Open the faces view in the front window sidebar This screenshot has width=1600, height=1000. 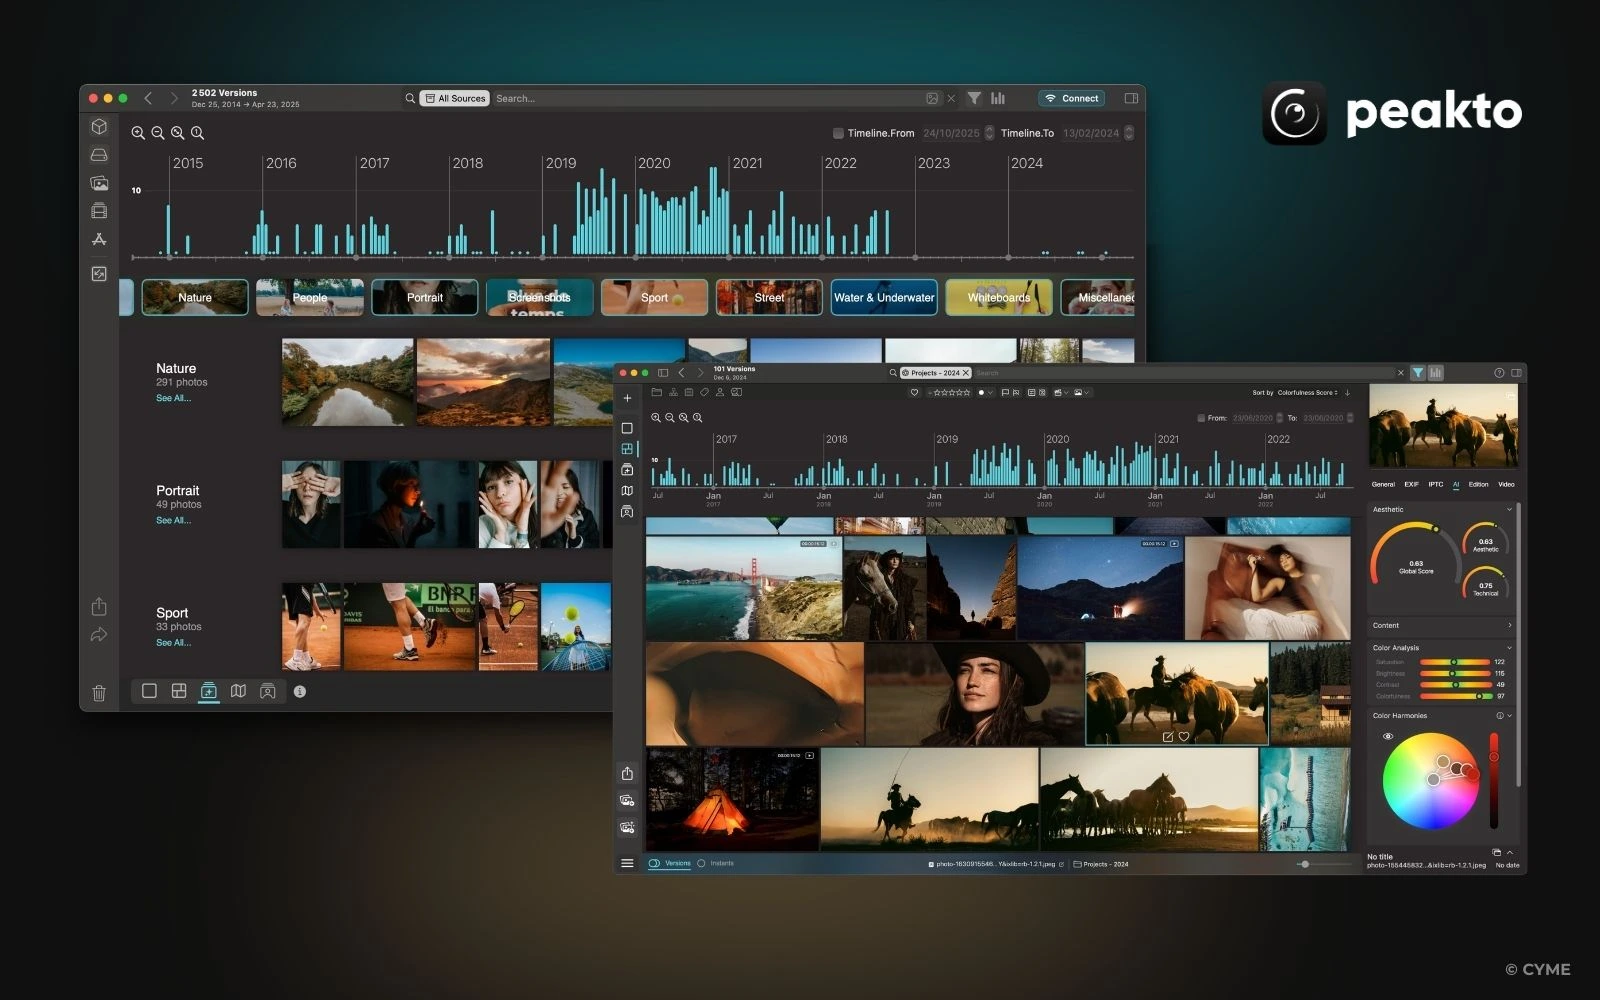(627, 512)
